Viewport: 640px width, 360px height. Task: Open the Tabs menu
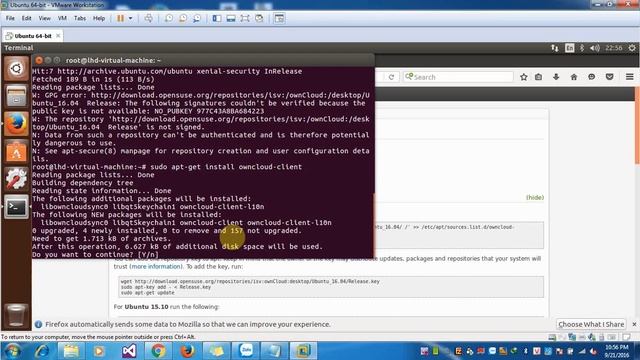coord(80,18)
